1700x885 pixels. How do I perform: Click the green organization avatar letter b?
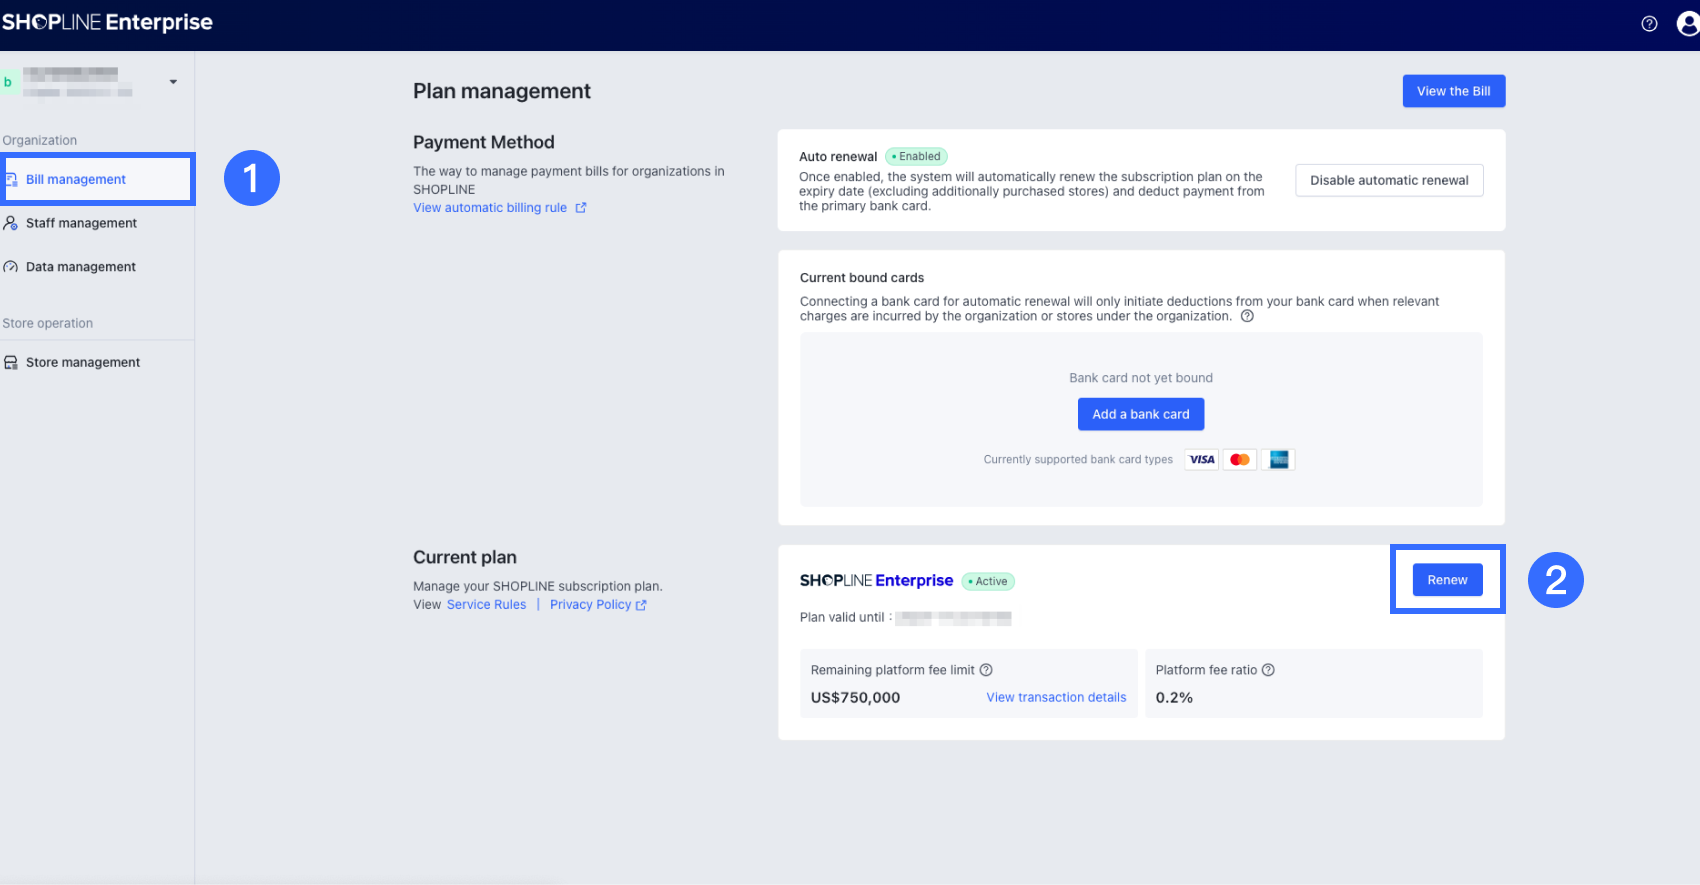tap(8, 82)
